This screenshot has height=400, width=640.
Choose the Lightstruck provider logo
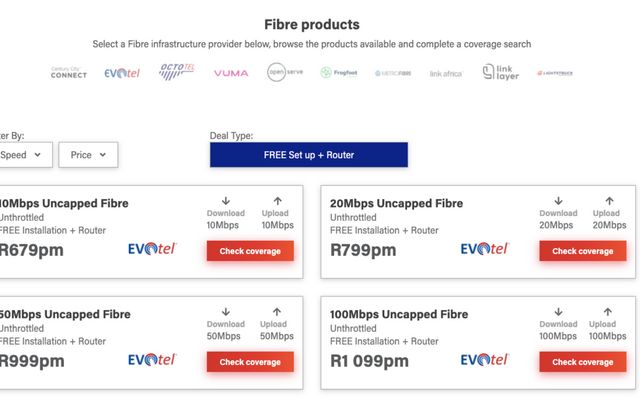[555, 73]
